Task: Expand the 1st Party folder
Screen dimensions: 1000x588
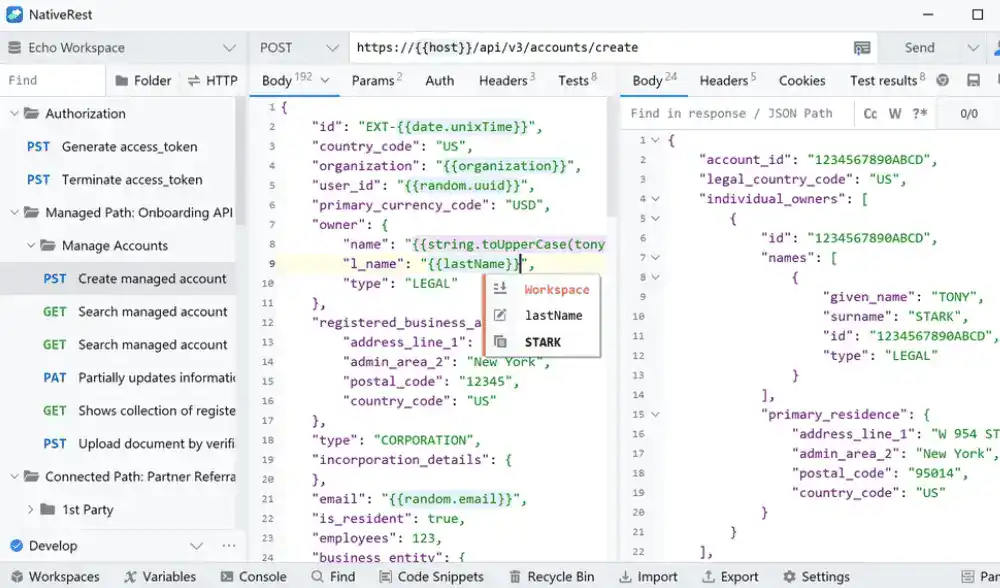Action: coord(31,510)
